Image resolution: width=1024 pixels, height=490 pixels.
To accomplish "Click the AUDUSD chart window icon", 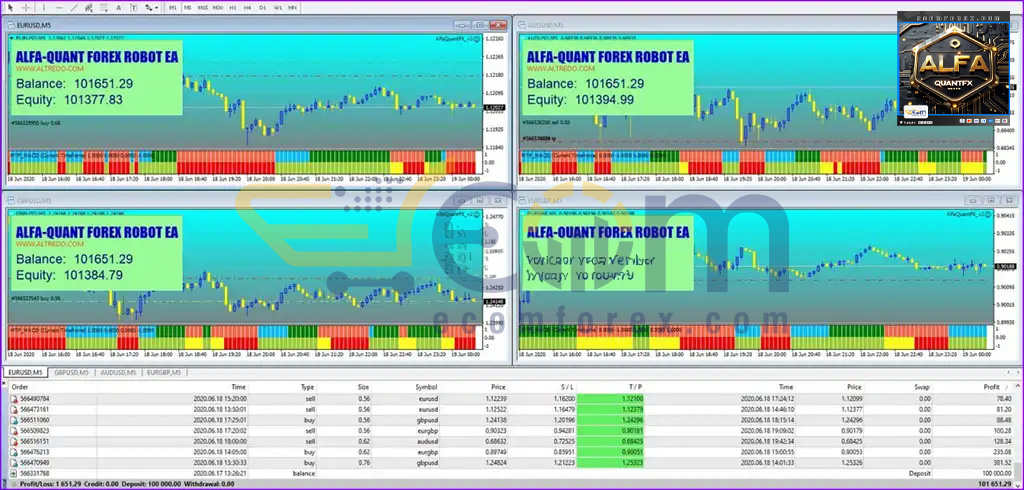I will click(522, 25).
